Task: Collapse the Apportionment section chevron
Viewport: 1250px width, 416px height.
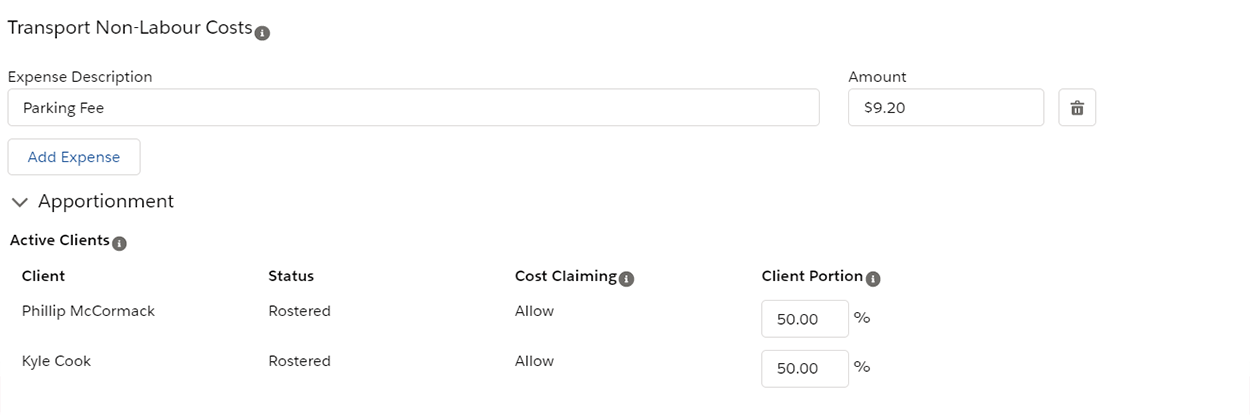Action: click(20, 202)
